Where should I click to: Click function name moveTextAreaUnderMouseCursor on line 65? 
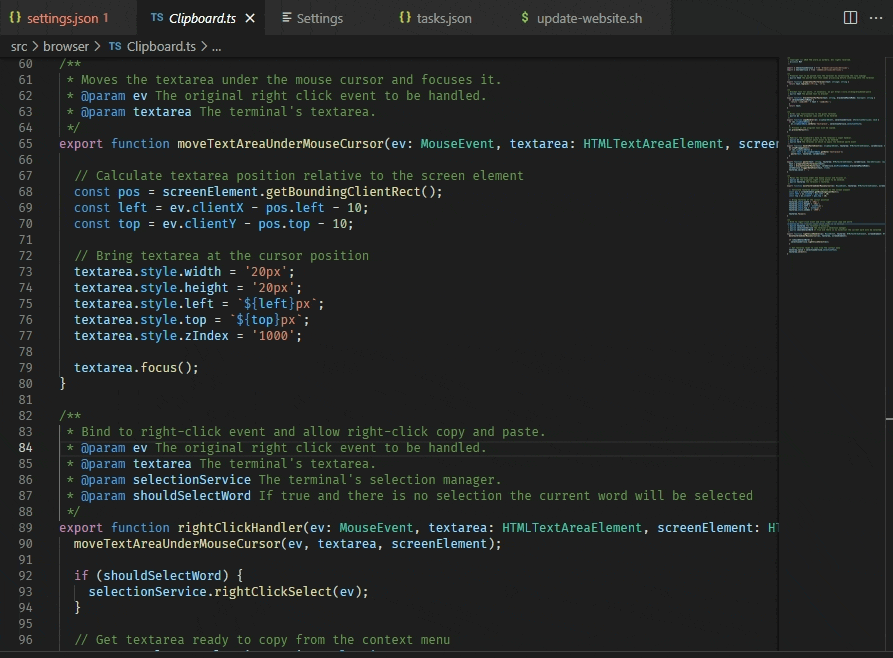280,144
